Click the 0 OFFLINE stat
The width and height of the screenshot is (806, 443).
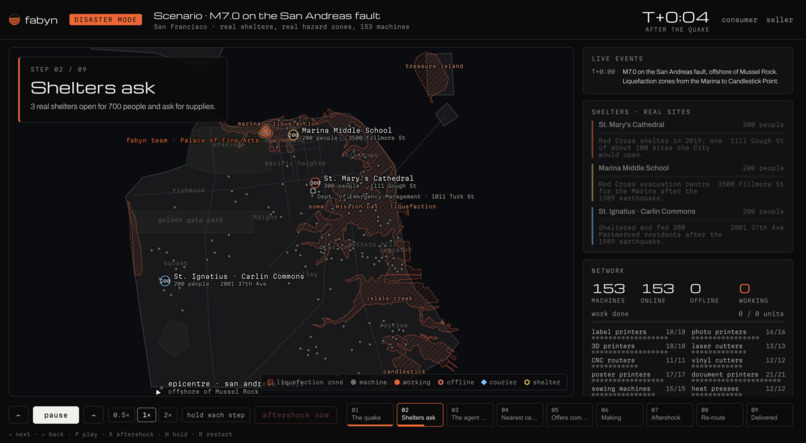[704, 292]
